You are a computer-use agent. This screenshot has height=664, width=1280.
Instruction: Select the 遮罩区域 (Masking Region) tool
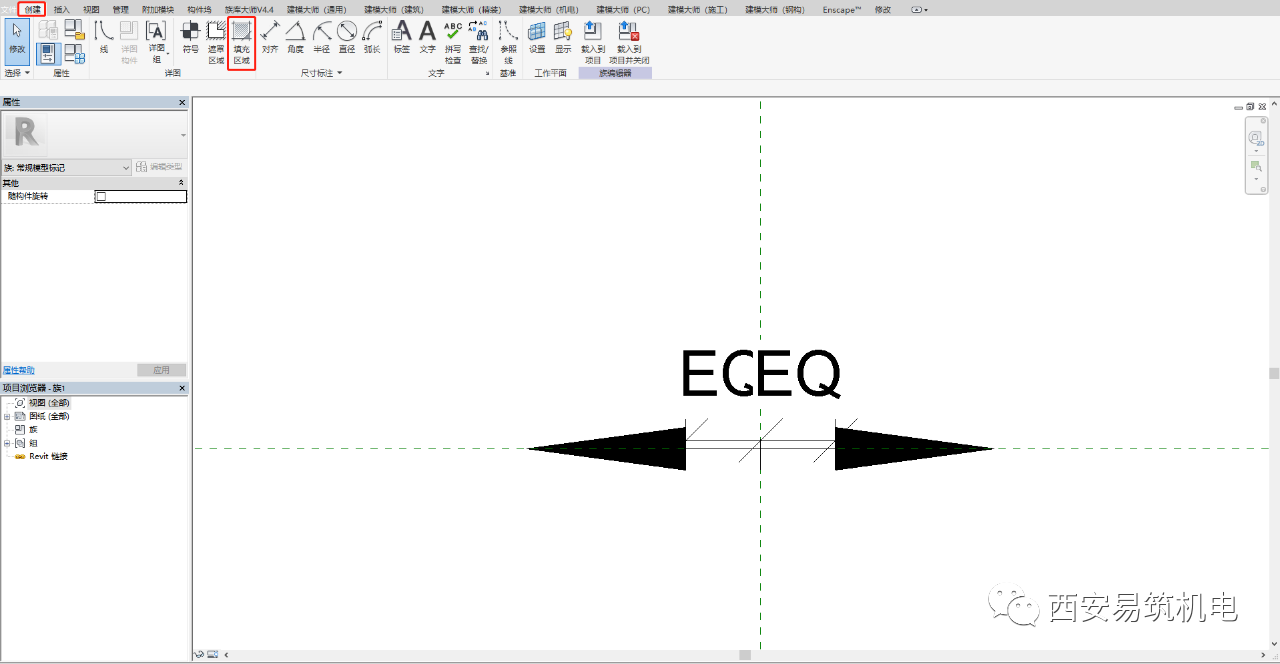[x=216, y=42]
